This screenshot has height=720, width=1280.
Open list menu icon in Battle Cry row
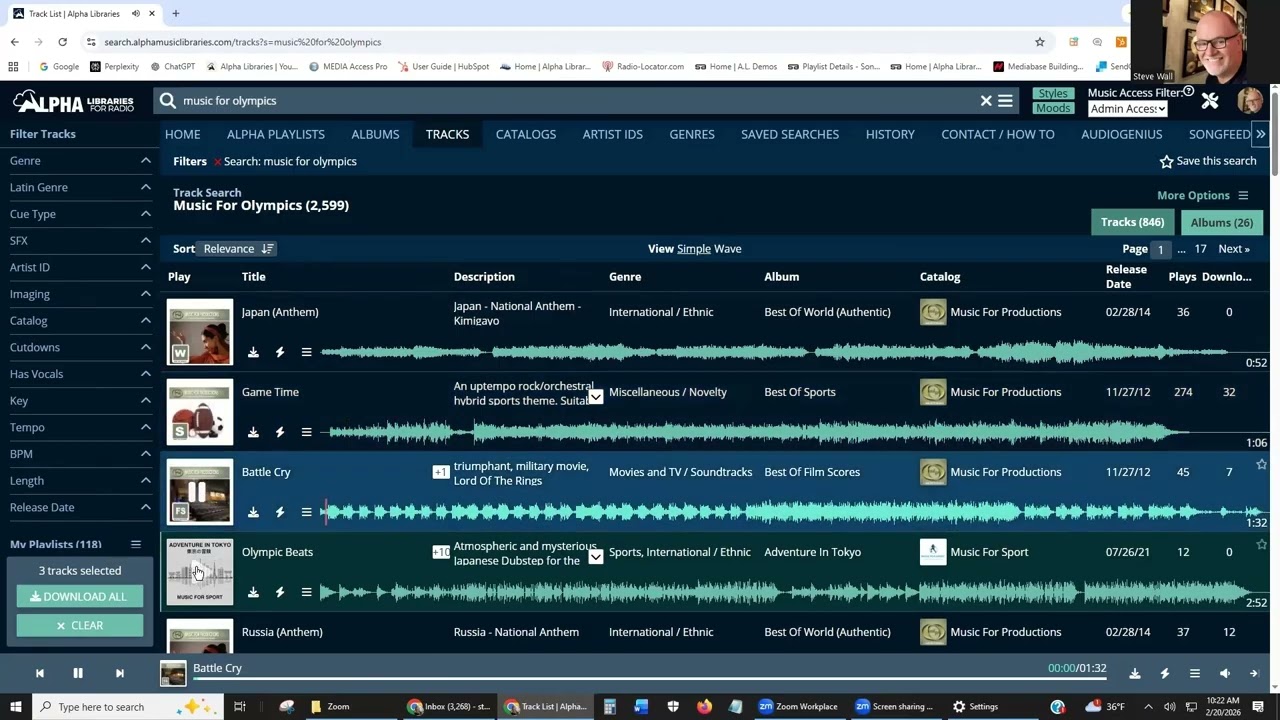tap(306, 512)
